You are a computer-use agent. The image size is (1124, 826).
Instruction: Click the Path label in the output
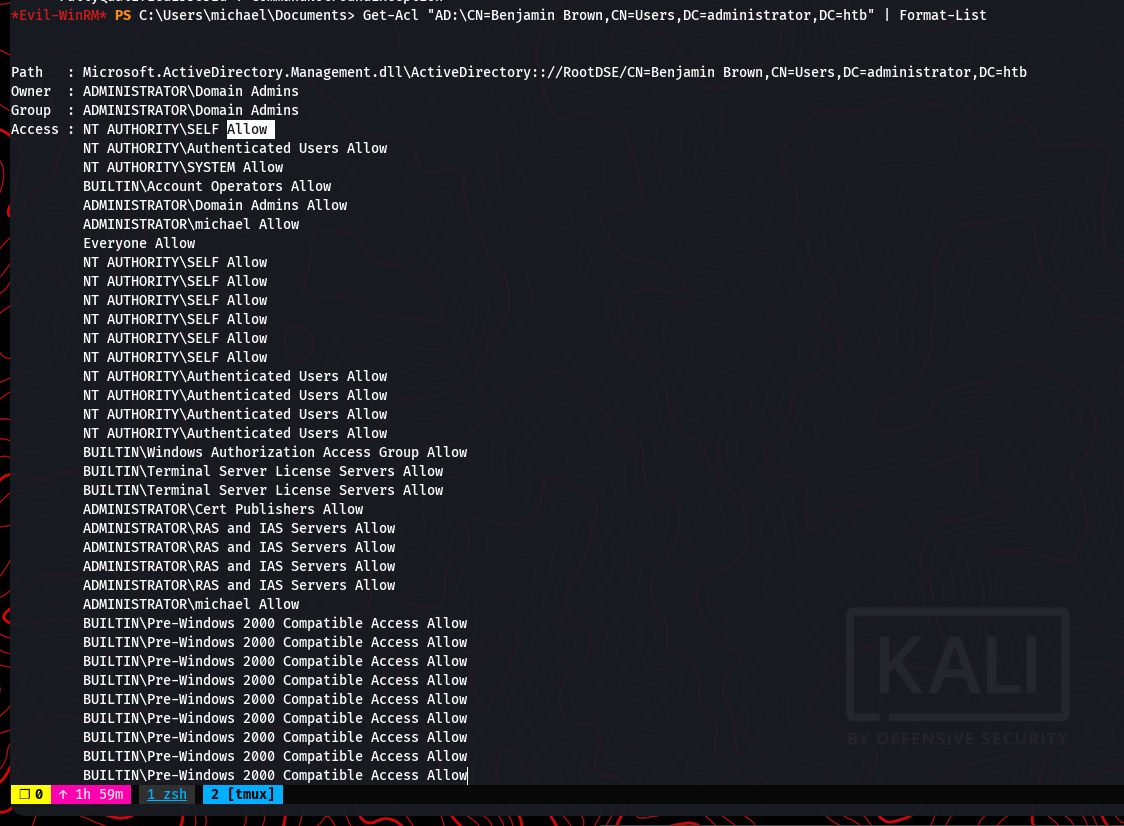[x=27, y=72]
